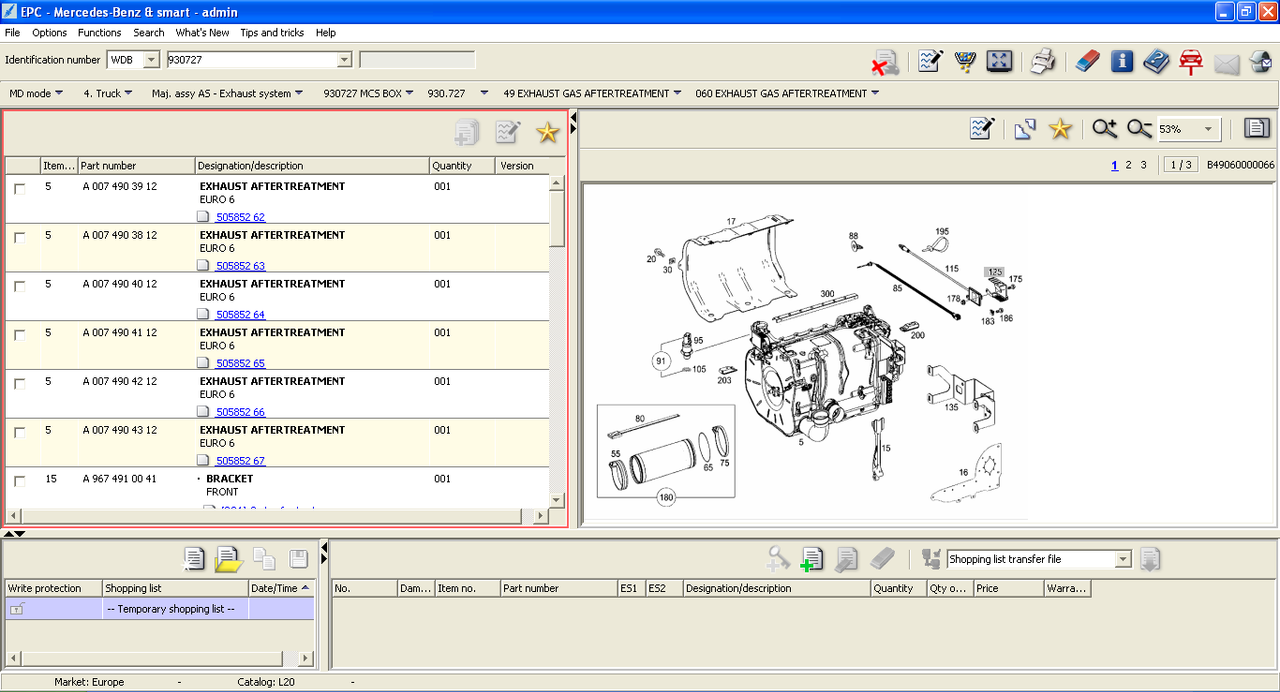This screenshot has width=1280, height=692.
Task: Open the Shopping list transfer file dropdown
Action: pos(1123,559)
